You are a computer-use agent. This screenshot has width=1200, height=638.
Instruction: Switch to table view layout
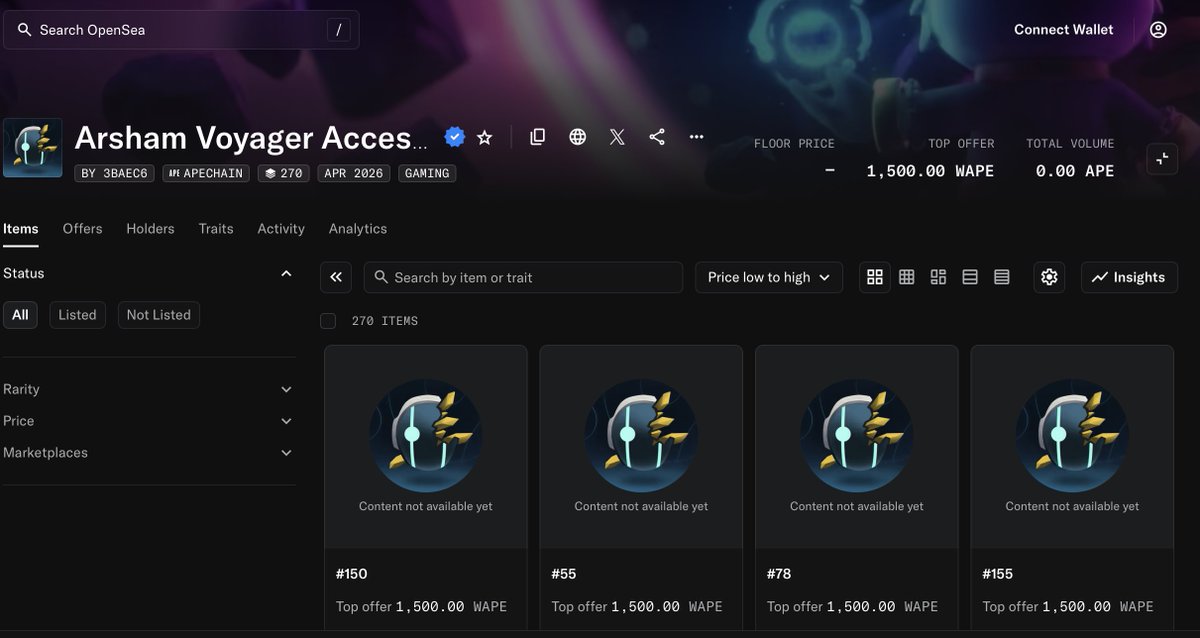tap(1002, 277)
